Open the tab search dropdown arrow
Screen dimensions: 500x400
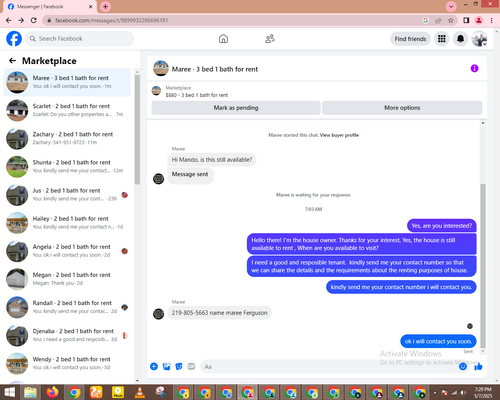pos(451,6)
